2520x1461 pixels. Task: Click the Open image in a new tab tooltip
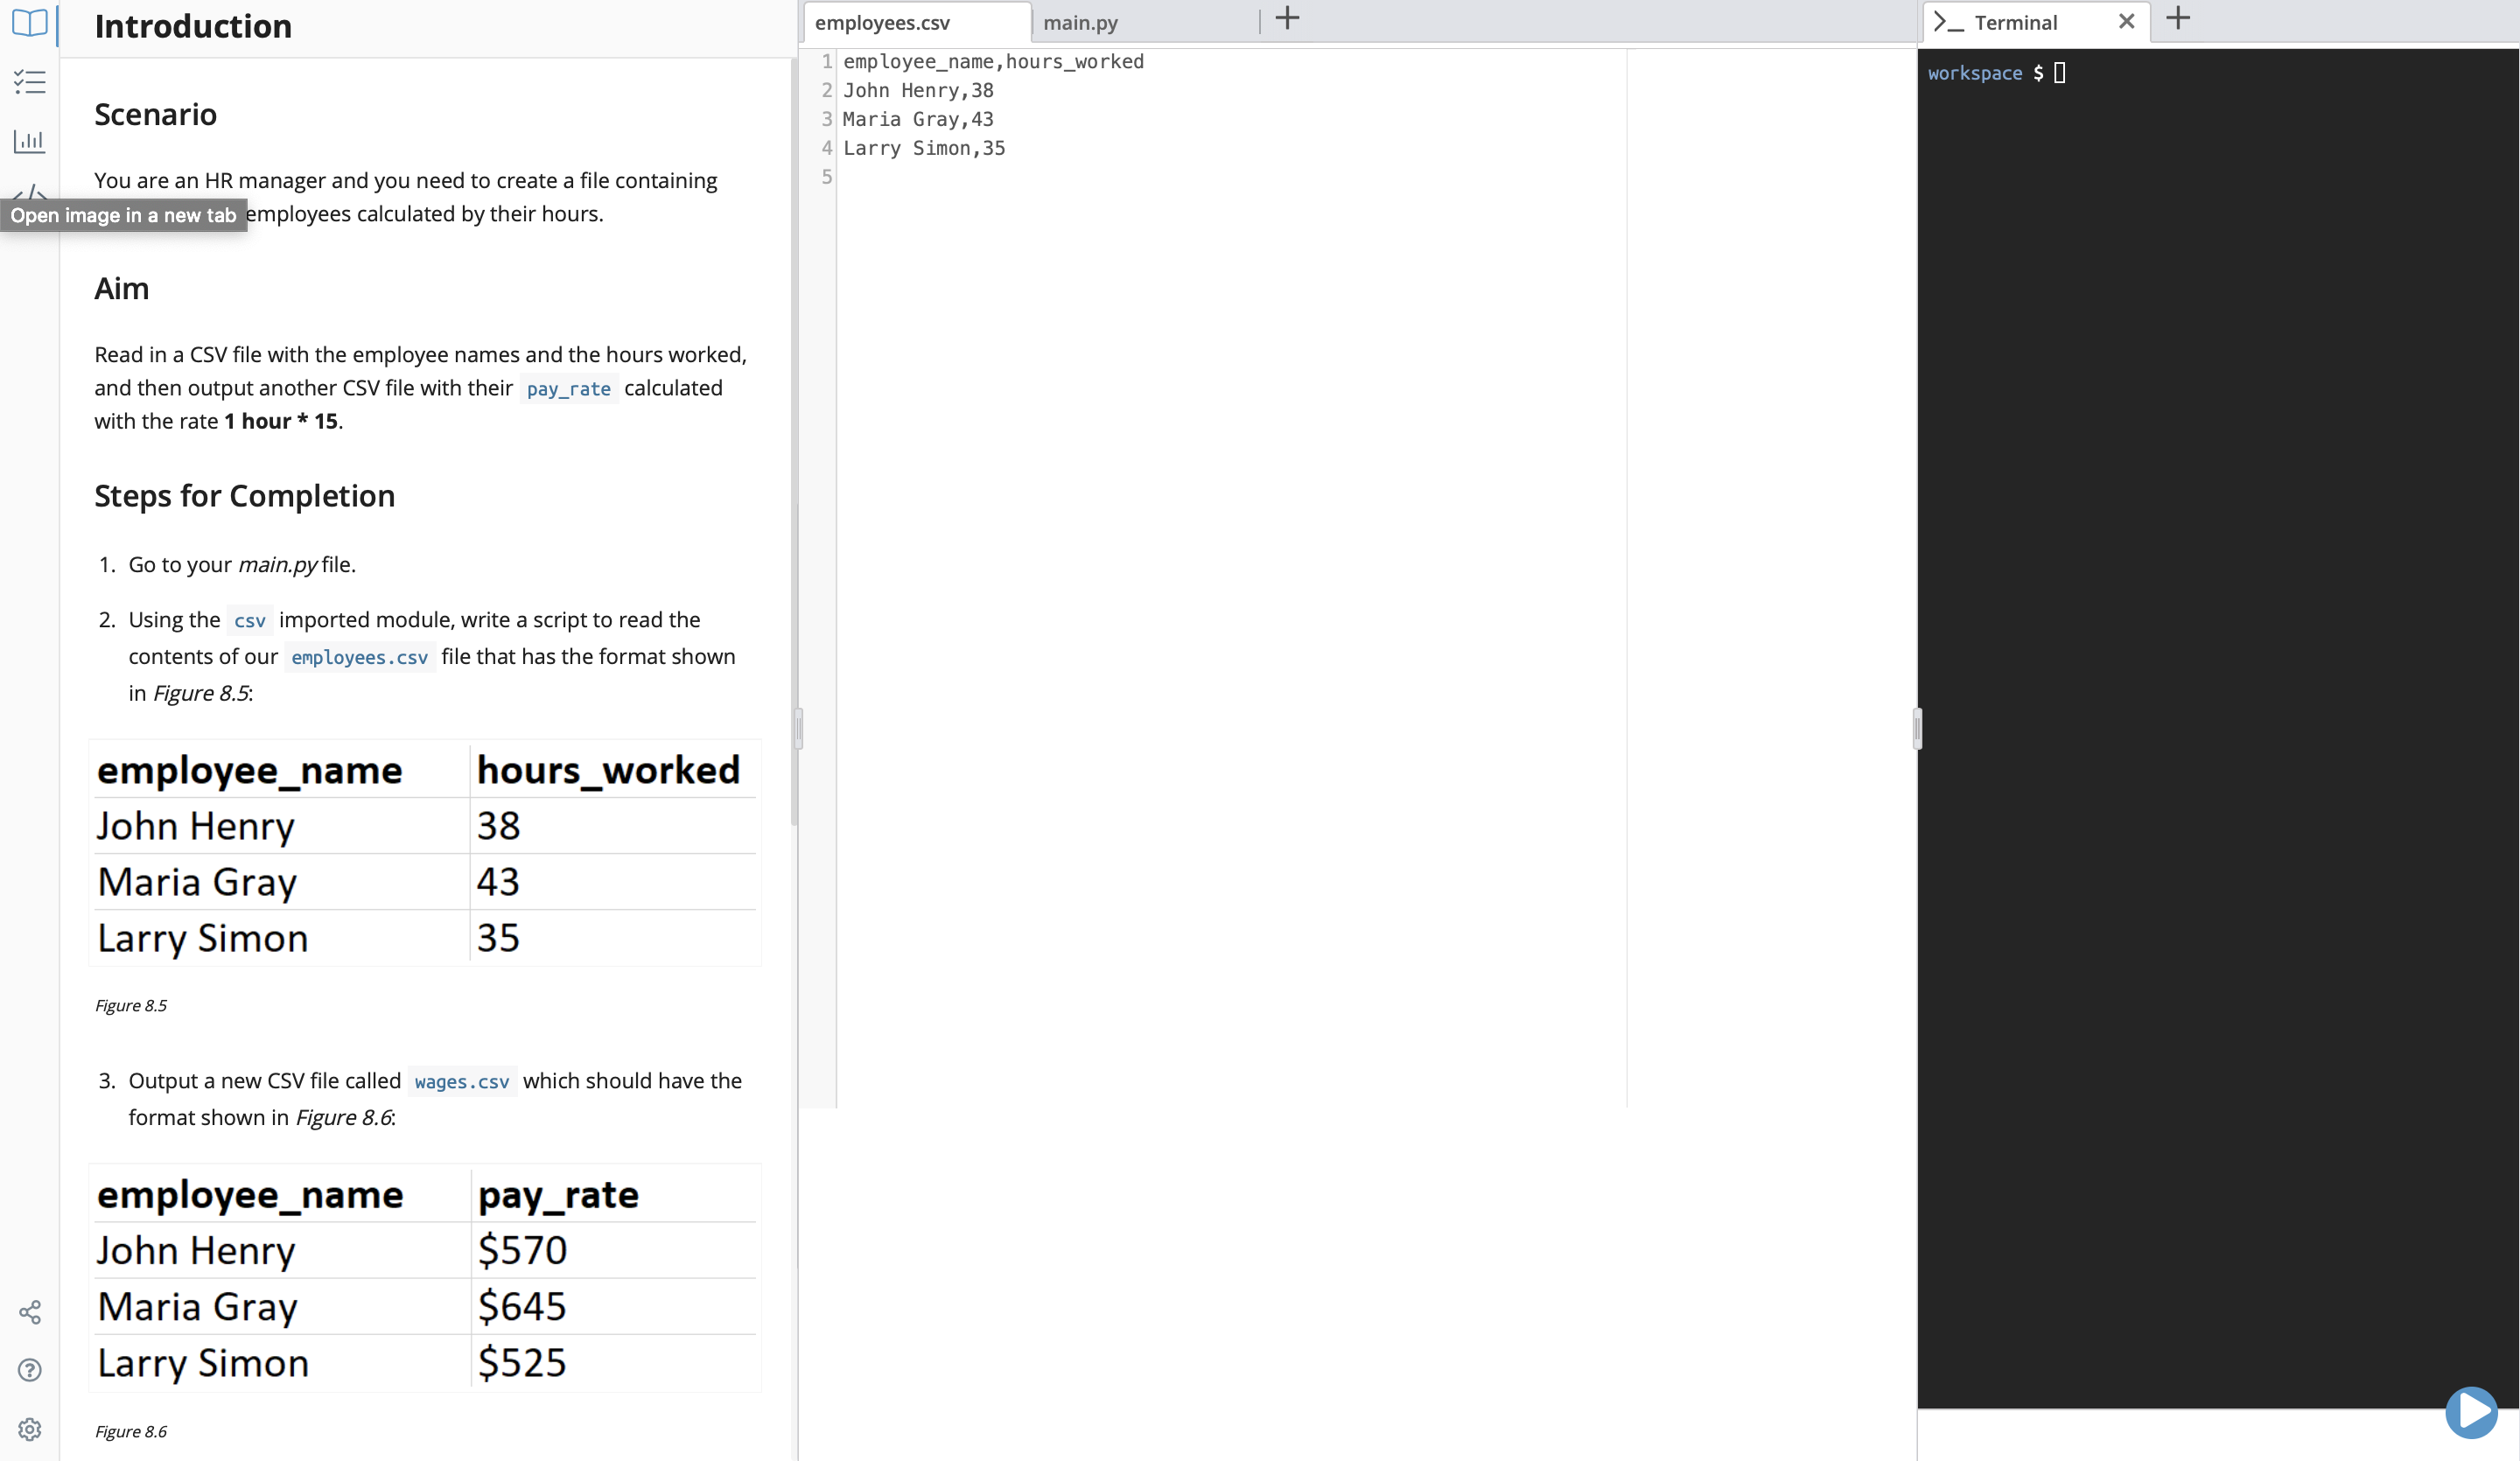123,215
